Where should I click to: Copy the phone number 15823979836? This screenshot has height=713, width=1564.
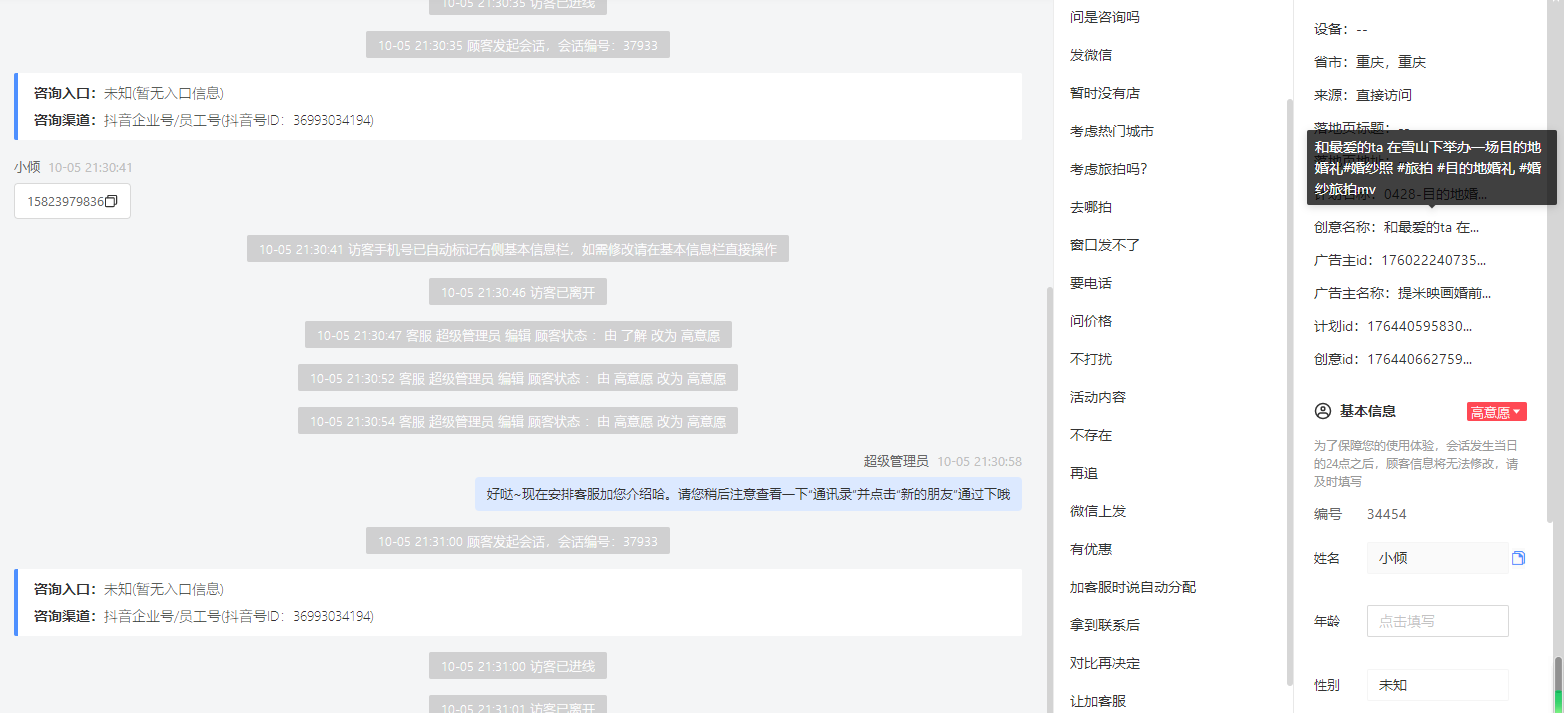click(111, 201)
